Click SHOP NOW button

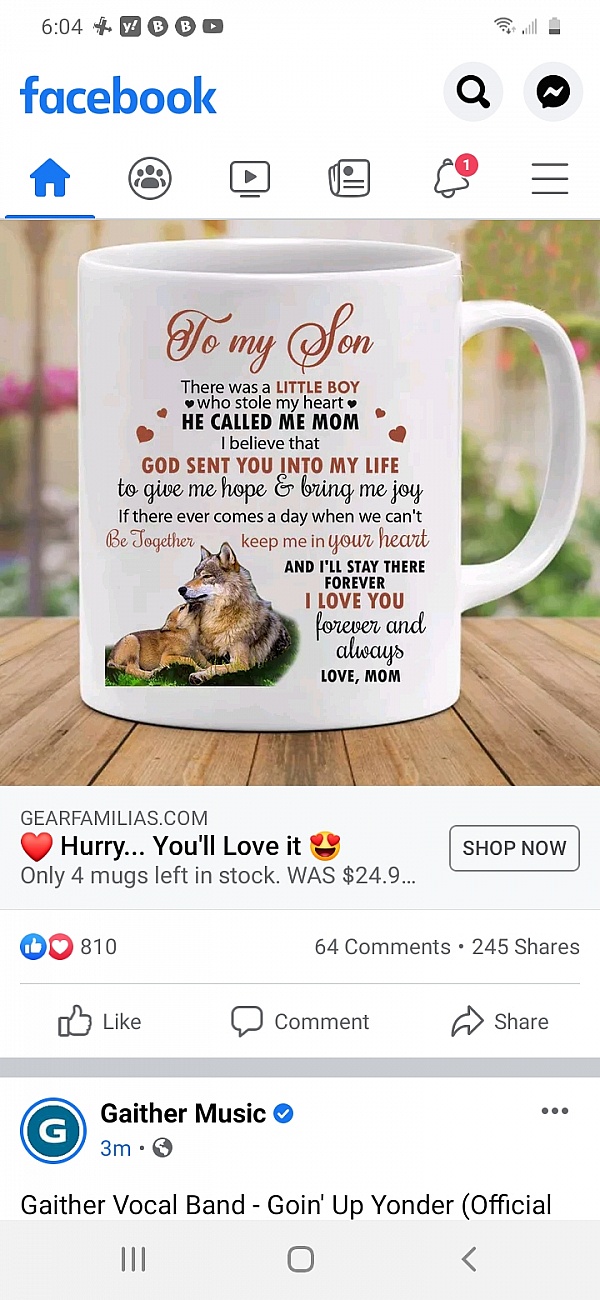pos(514,848)
